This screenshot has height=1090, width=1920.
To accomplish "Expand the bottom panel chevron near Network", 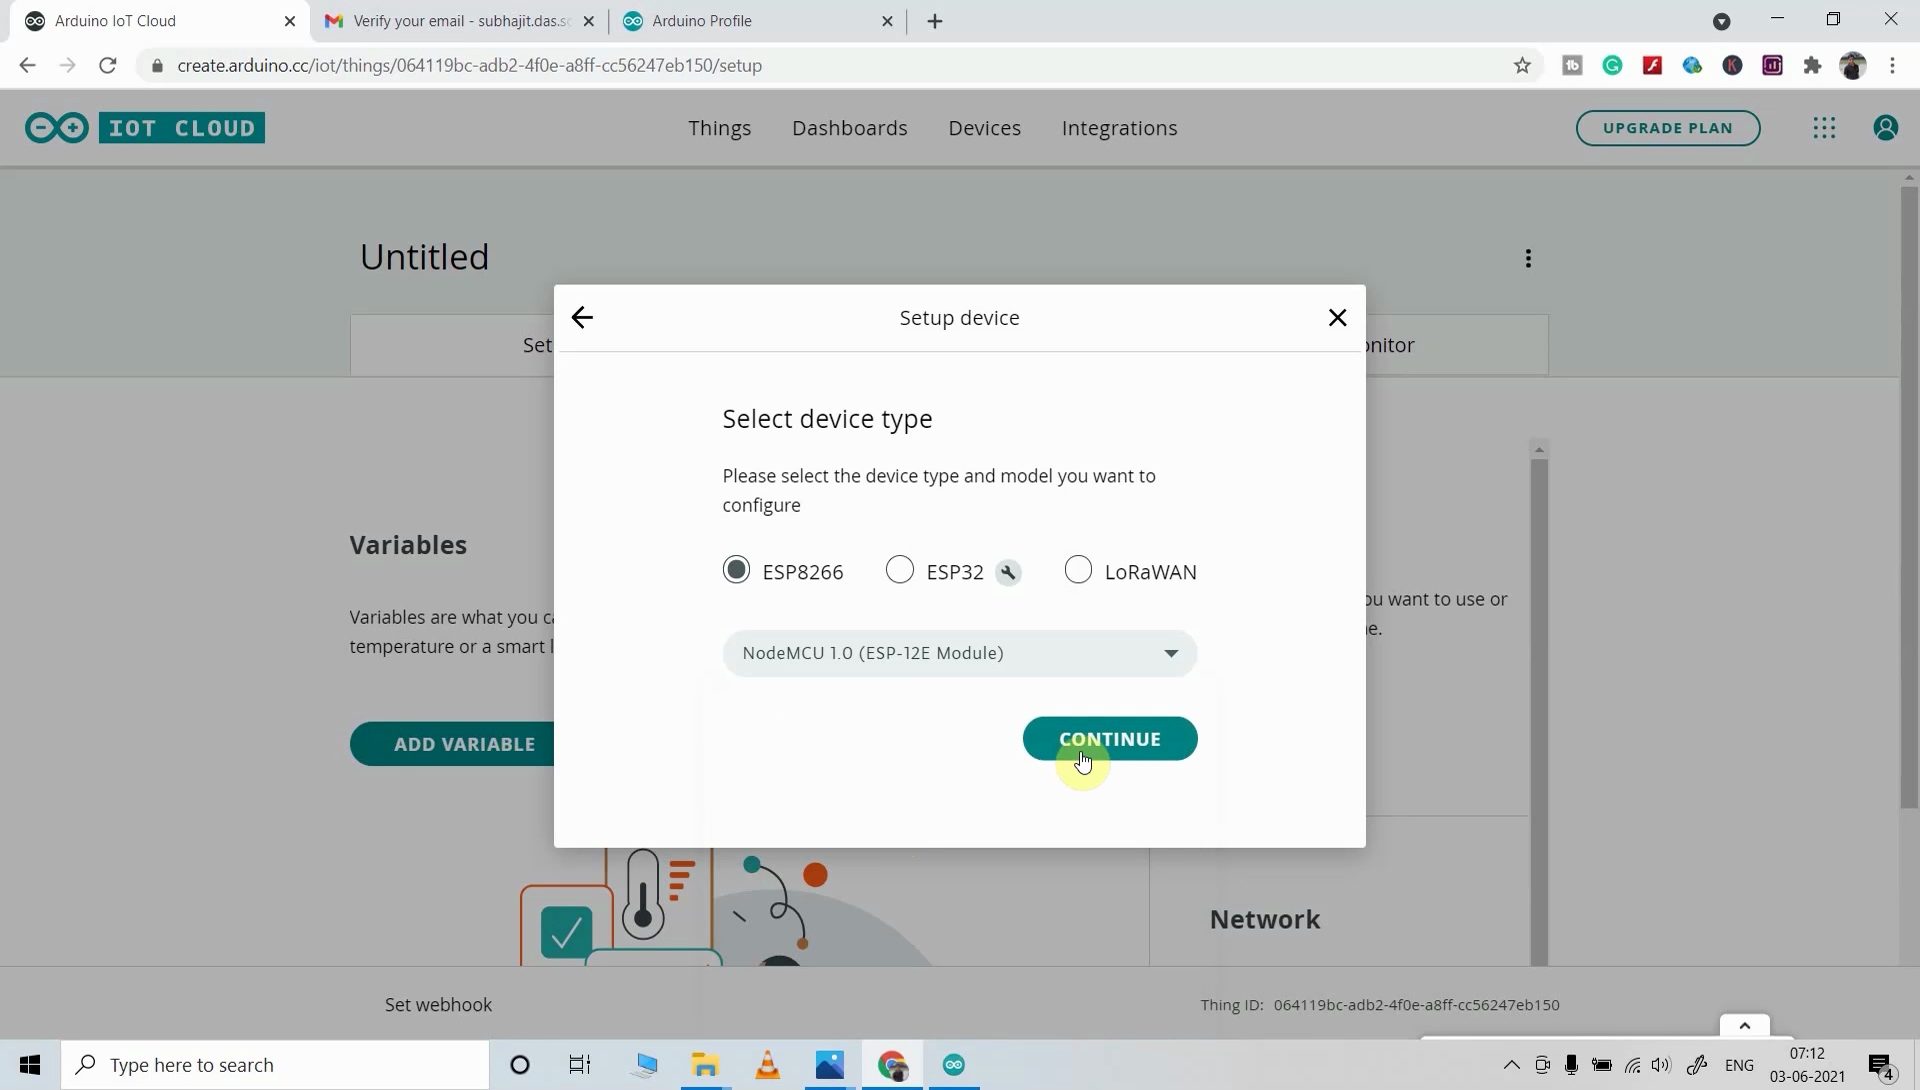I will click(1744, 1023).
